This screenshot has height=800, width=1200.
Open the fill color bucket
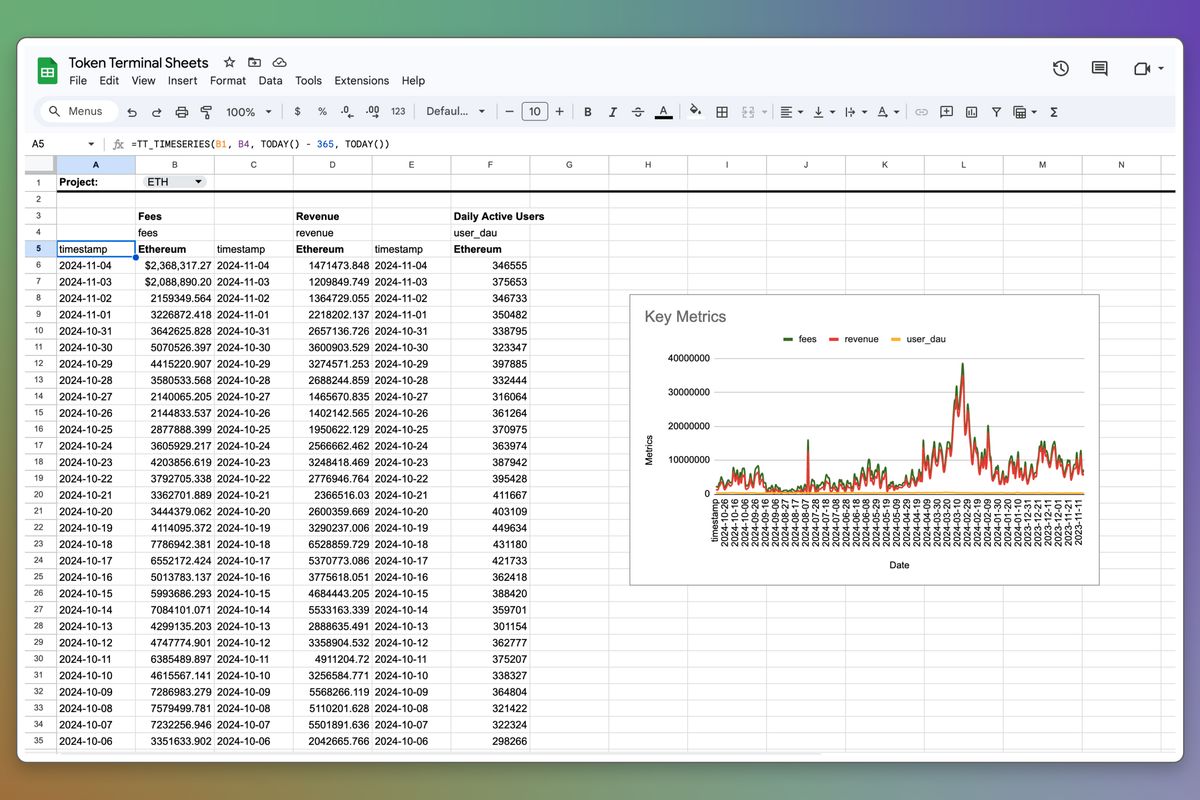click(697, 112)
